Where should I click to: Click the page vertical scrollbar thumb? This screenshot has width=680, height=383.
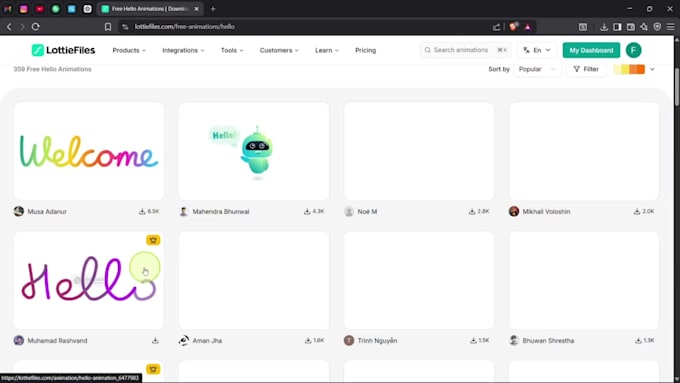pyautogui.click(x=677, y=87)
